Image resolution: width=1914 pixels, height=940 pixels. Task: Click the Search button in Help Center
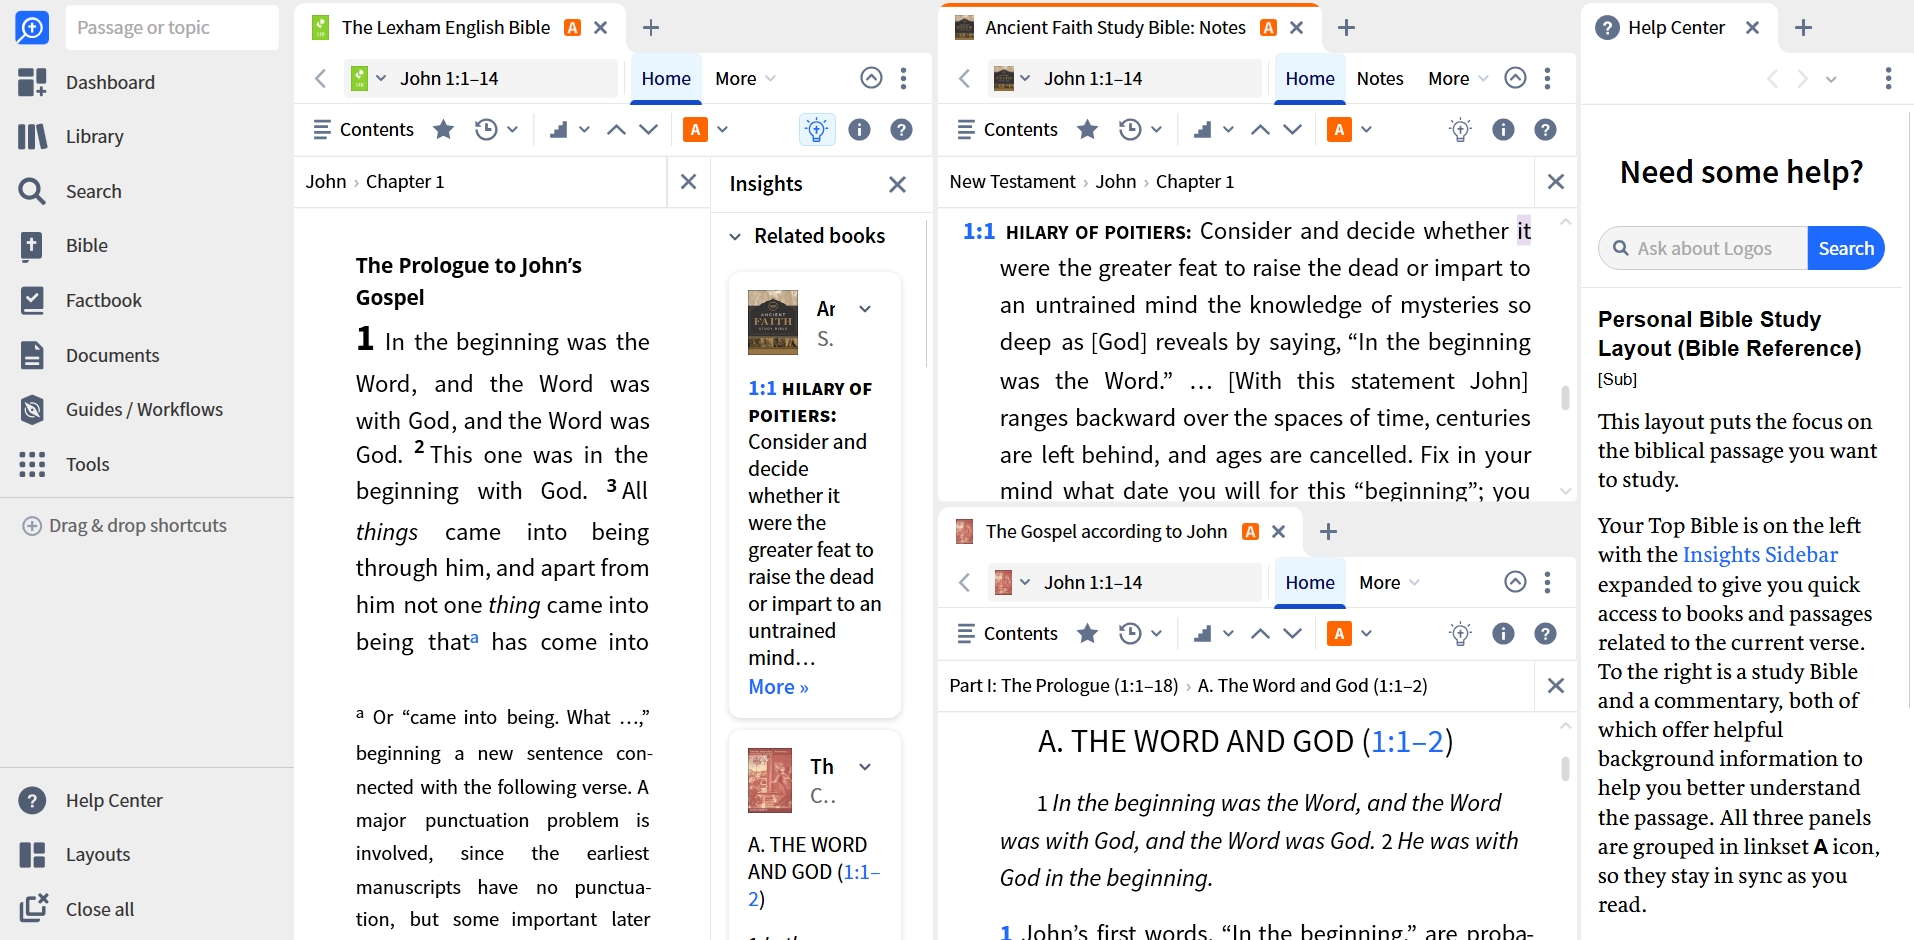tap(1846, 248)
